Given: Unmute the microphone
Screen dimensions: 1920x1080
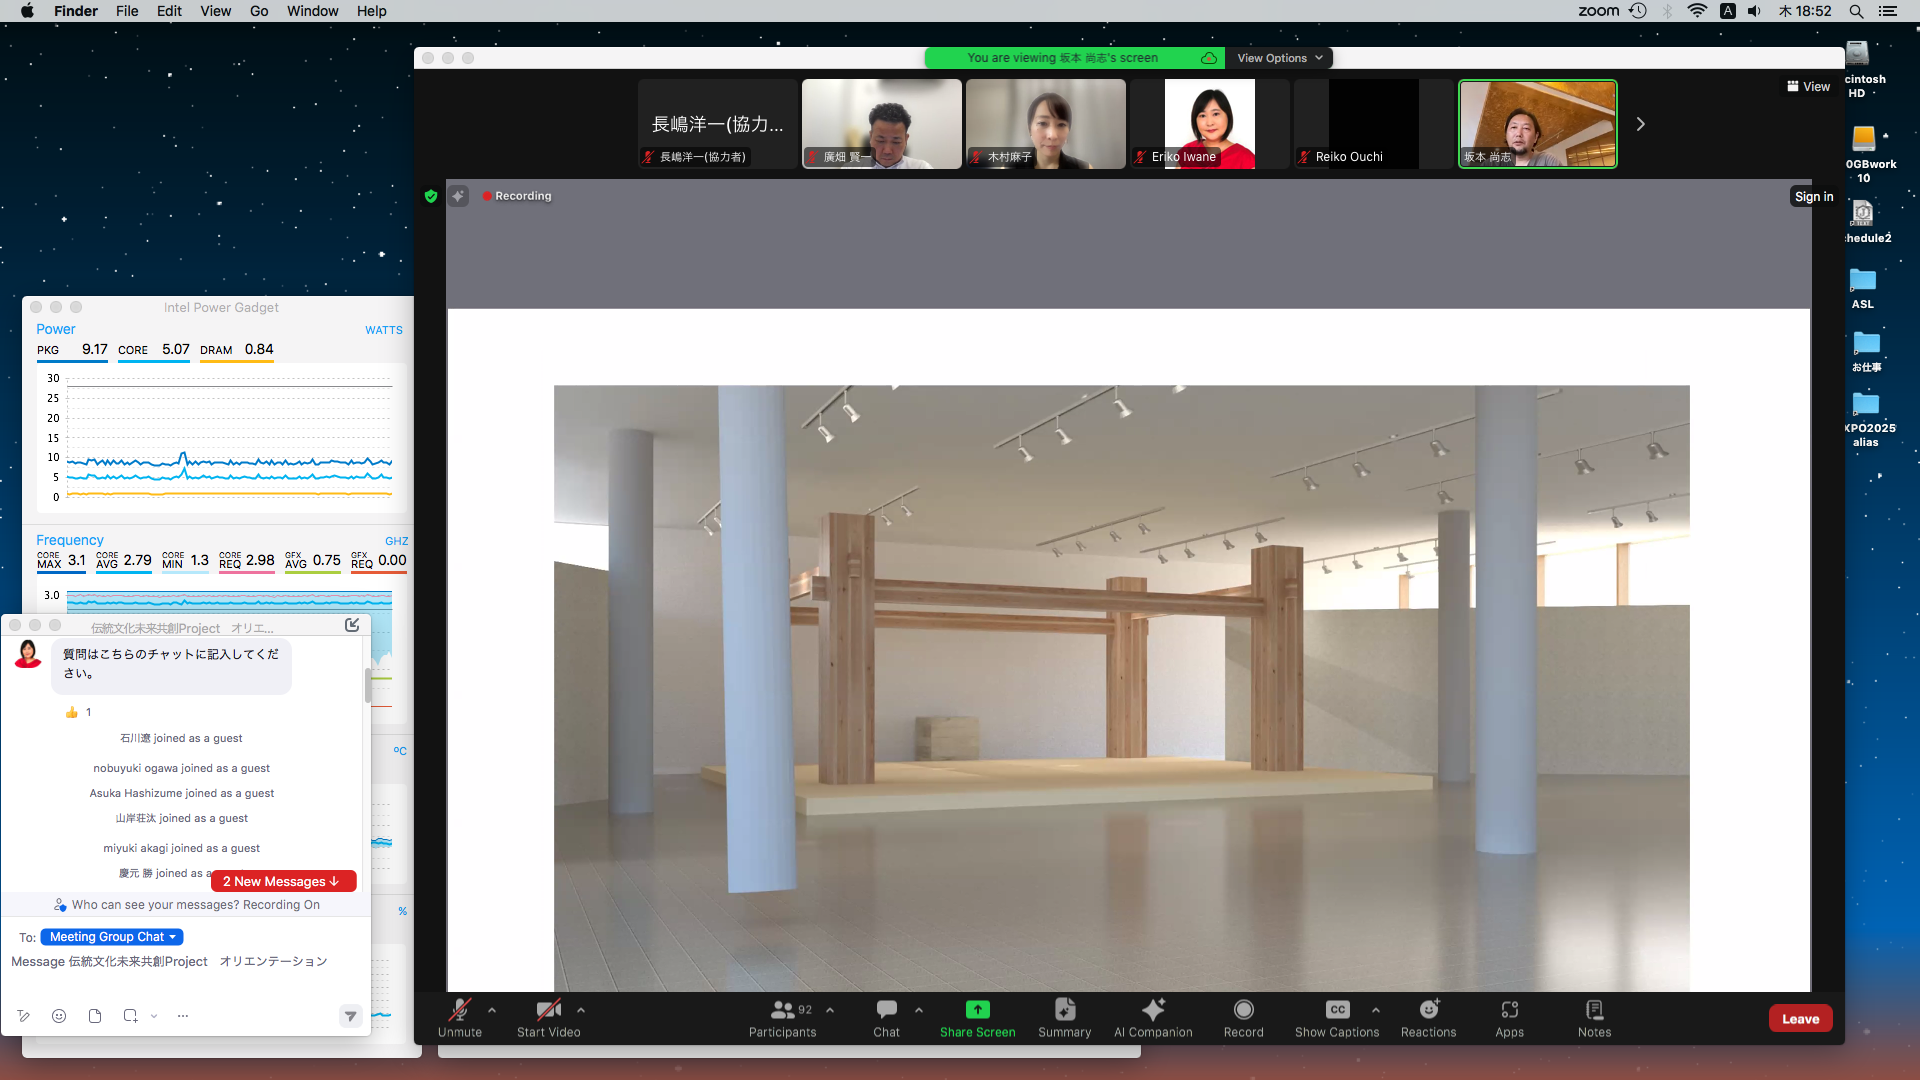Looking at the screenshot, I should click(x=459, y=1017).
